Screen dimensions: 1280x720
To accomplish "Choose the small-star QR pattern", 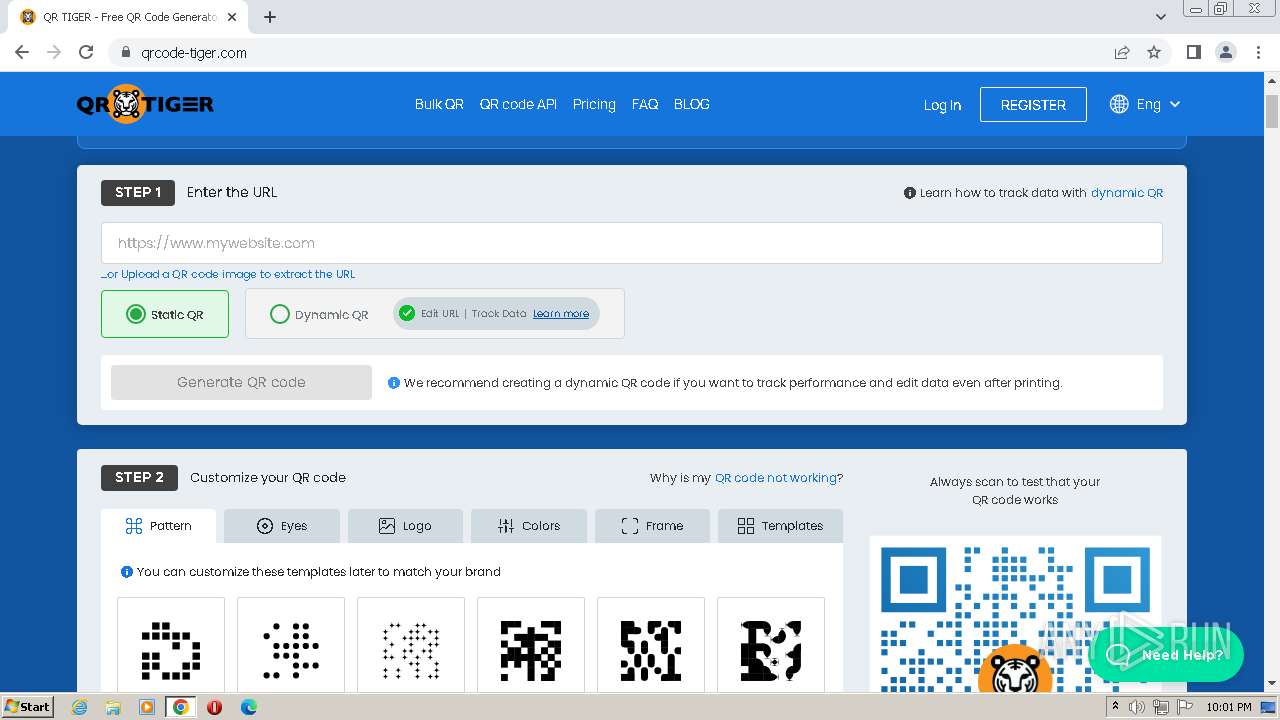I will pos(411,645).
